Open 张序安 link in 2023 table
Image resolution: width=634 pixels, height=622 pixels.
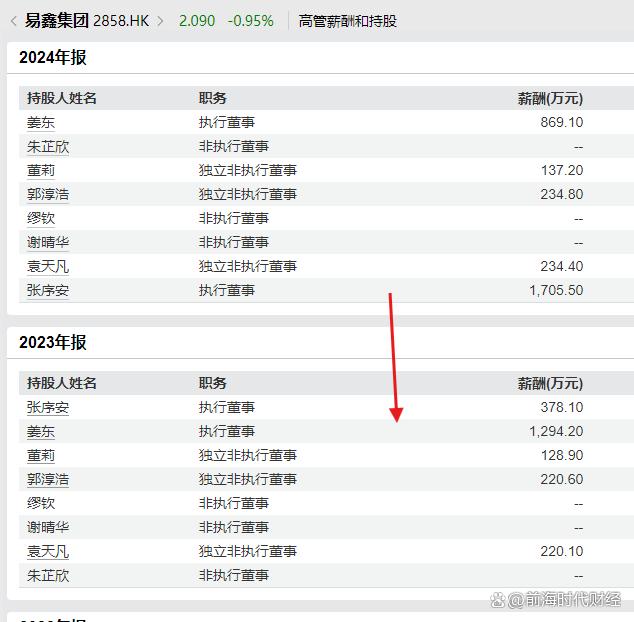pyautogui.click(x=48, y=407)
